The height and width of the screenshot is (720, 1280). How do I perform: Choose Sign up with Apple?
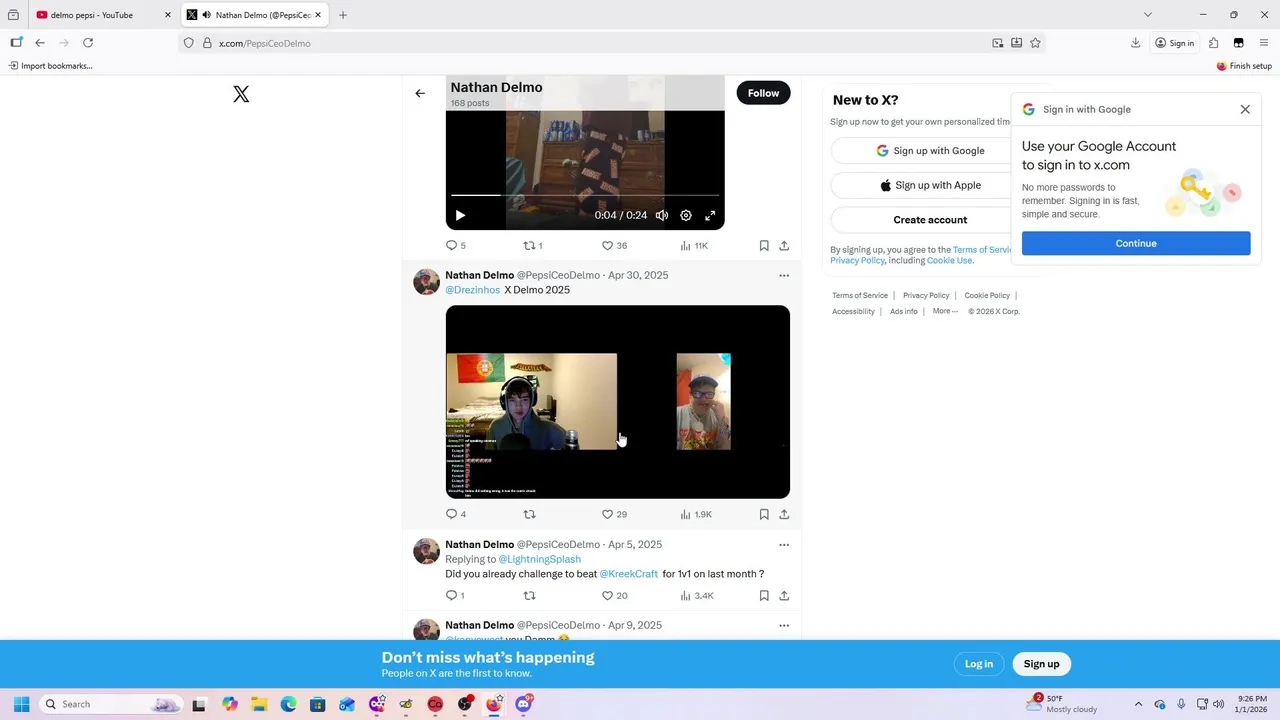pyautogui.click(x=930, y=185)
